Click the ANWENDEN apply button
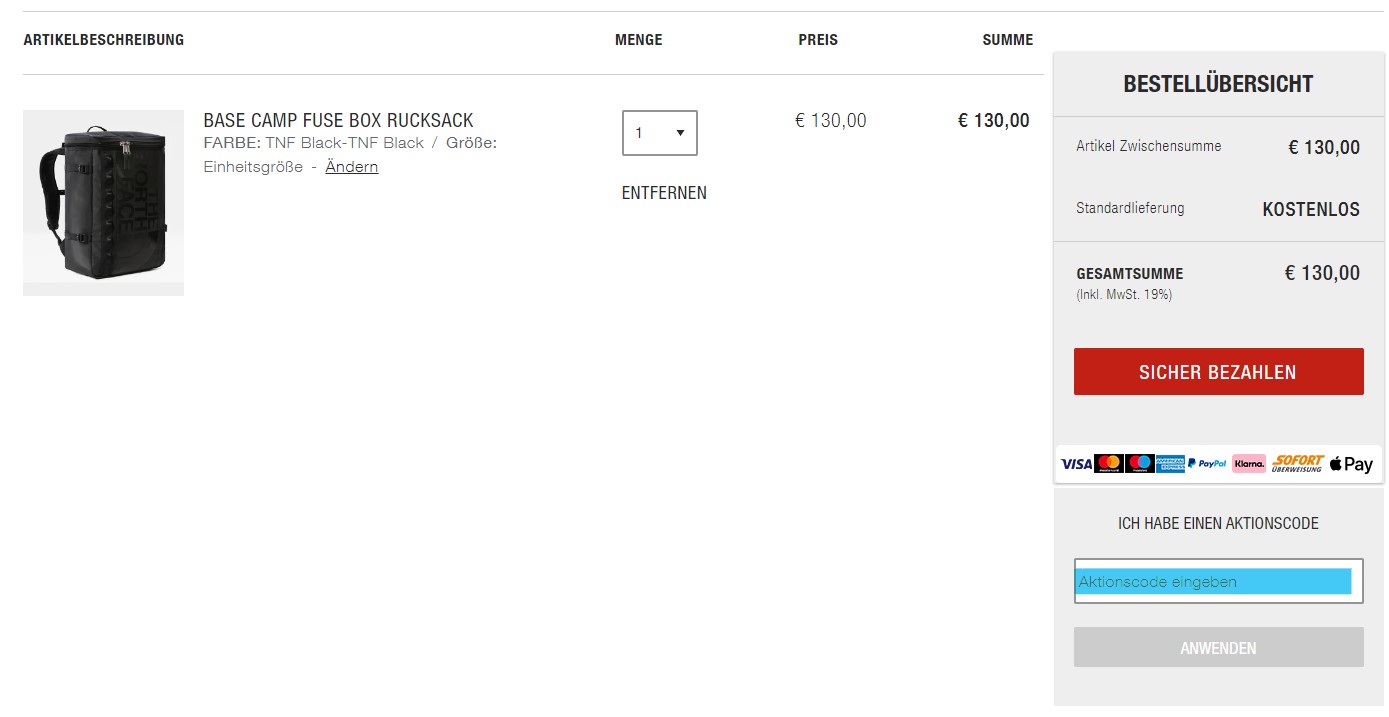Screen dimensions: 1389x717 point(1218,648)
